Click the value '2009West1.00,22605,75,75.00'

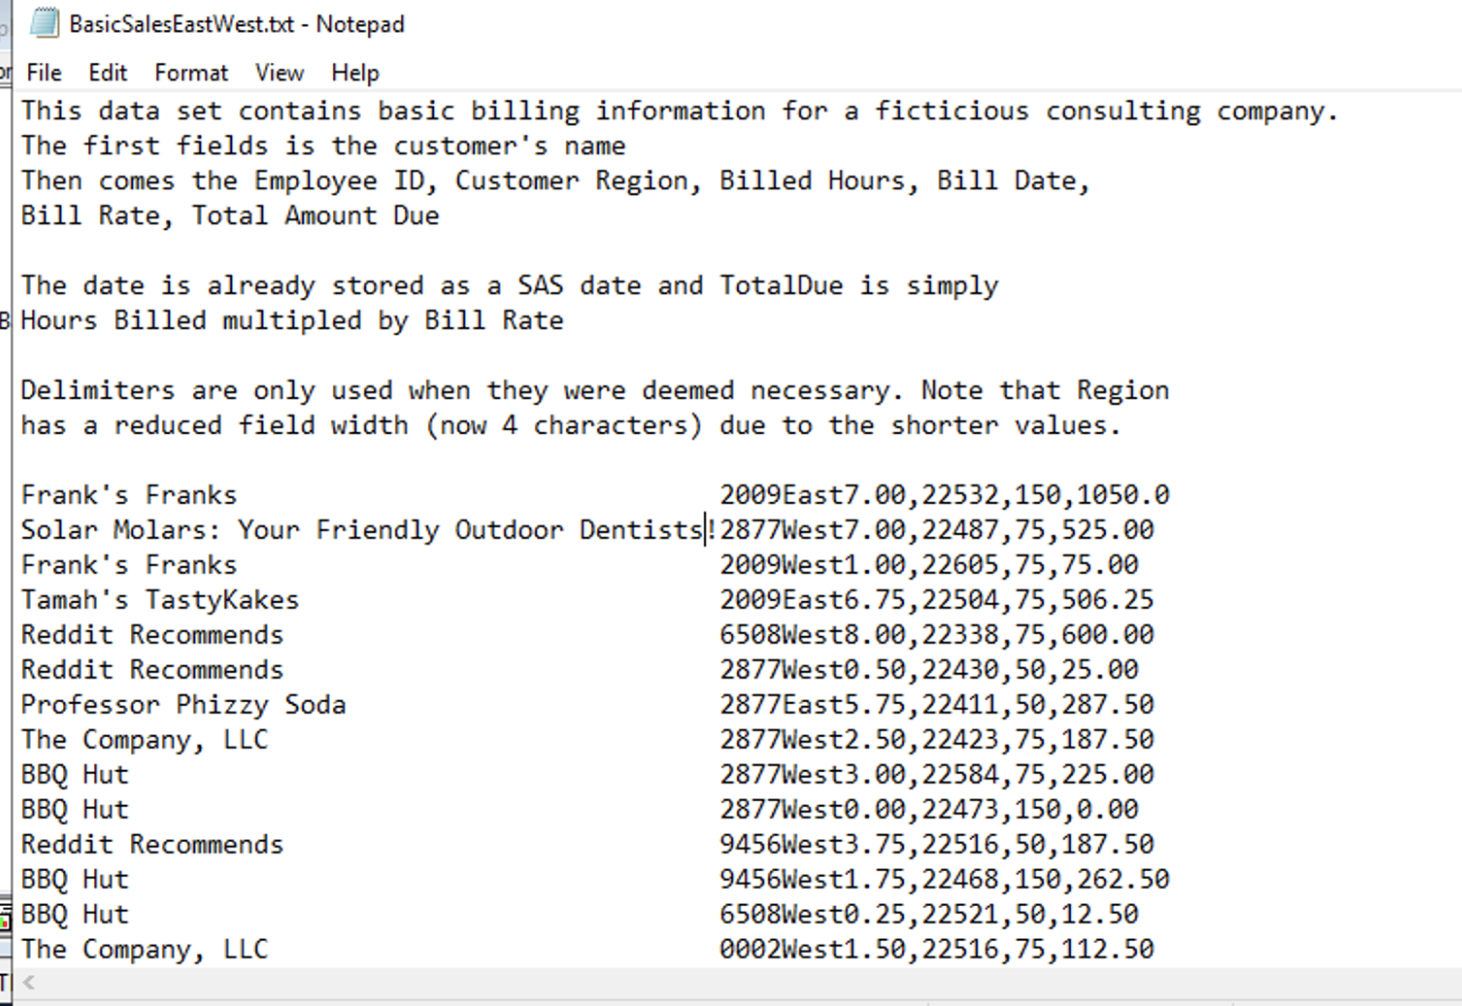tap(929, 565)
